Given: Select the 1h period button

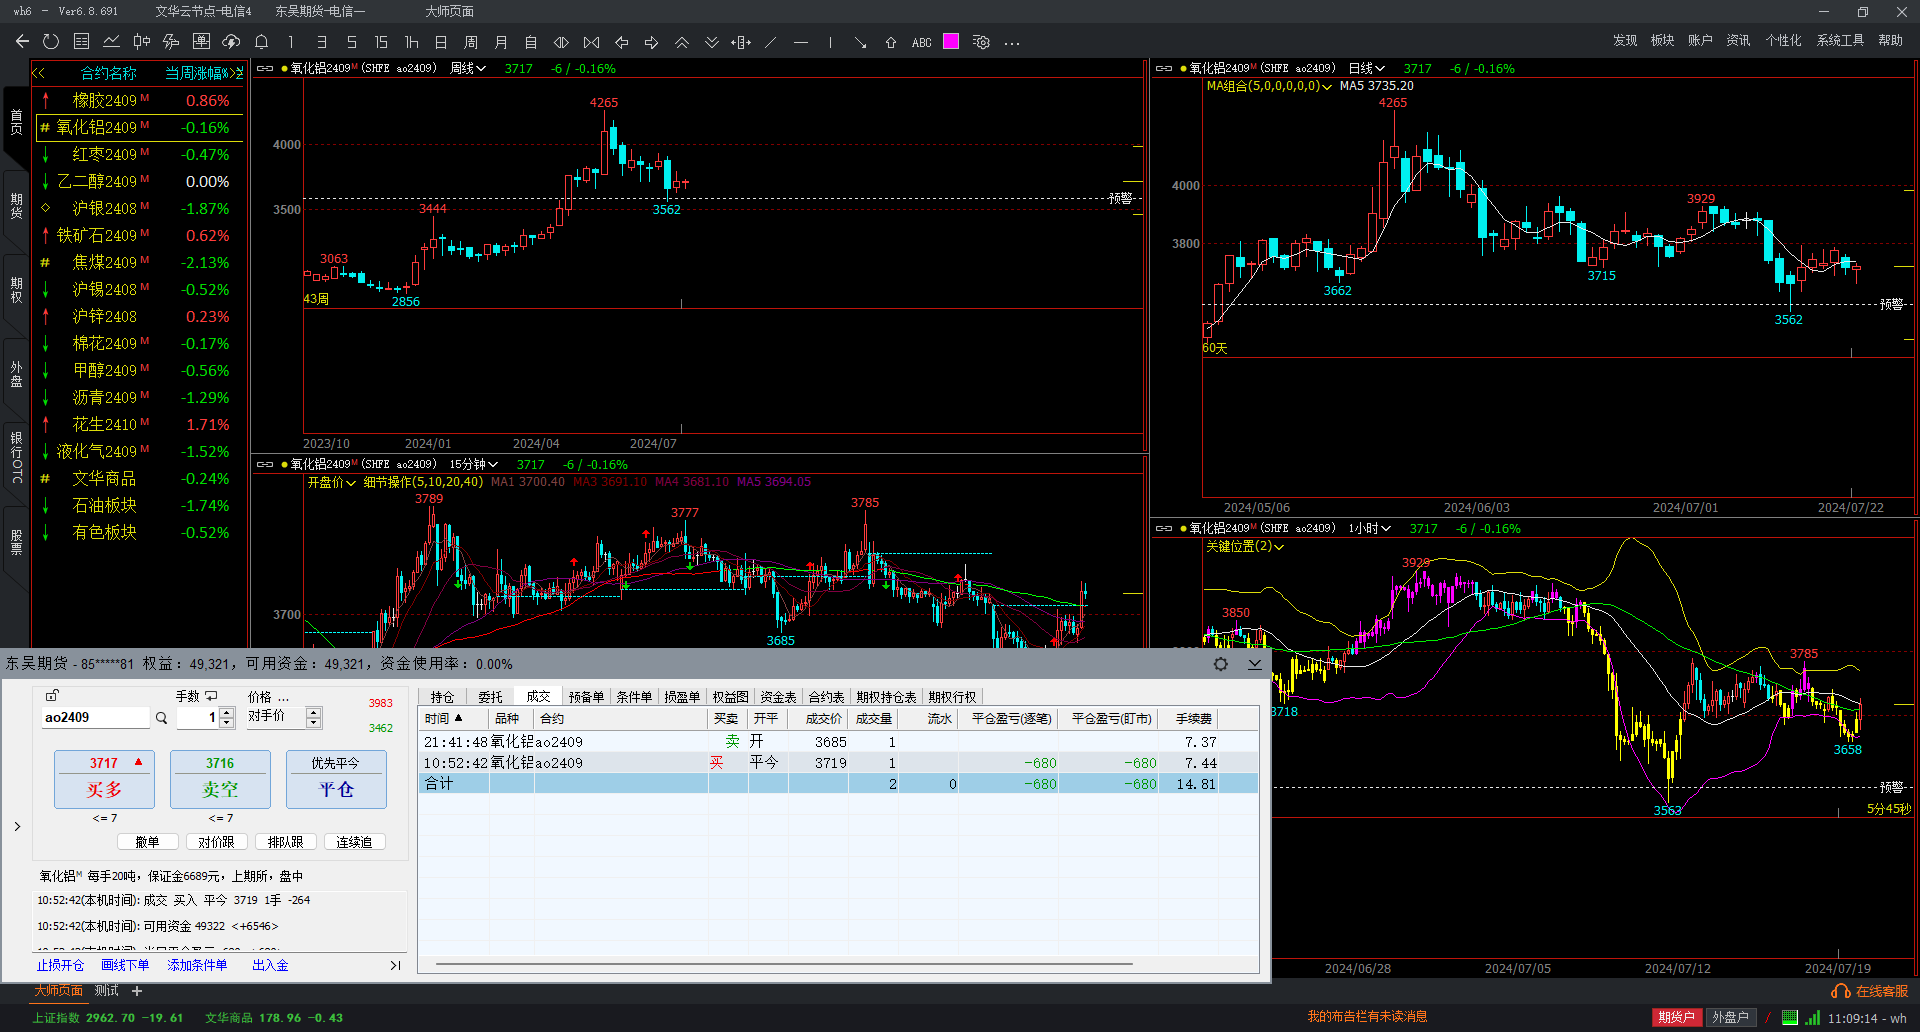Looking at the screenshot, I should (411, 42).
